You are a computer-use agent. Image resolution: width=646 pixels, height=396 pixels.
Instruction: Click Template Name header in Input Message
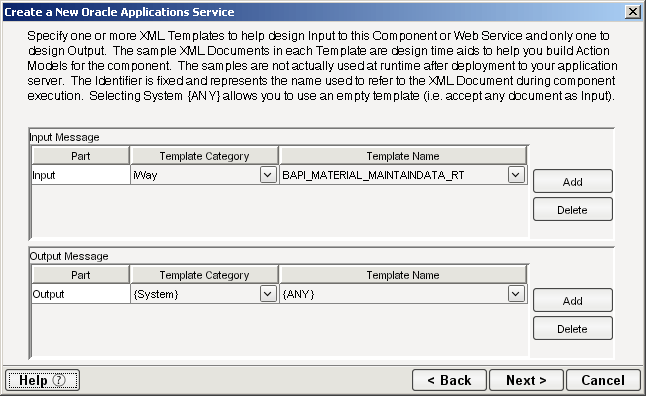(403, 156)
